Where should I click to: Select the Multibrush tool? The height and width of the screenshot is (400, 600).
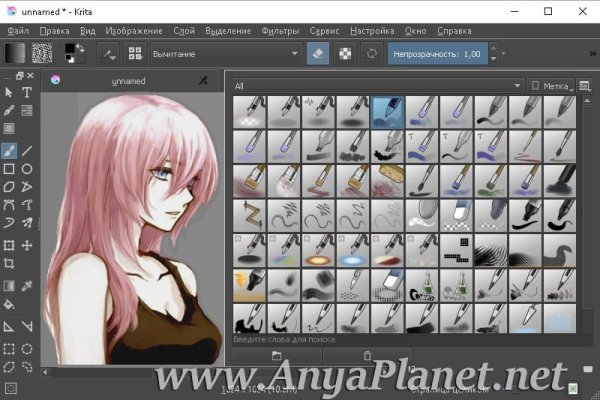pyautogui.click(x=27, y=223)
